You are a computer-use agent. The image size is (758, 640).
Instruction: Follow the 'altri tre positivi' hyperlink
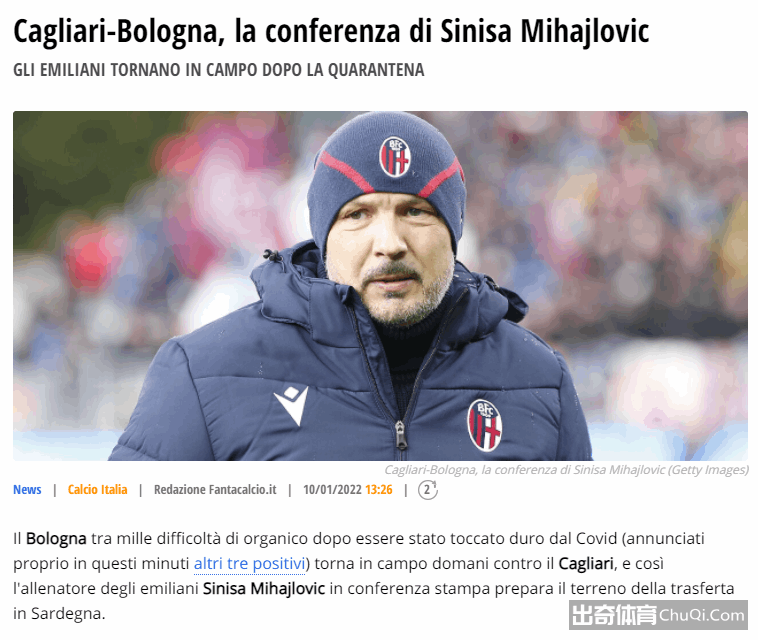click(x=249, y=564)
